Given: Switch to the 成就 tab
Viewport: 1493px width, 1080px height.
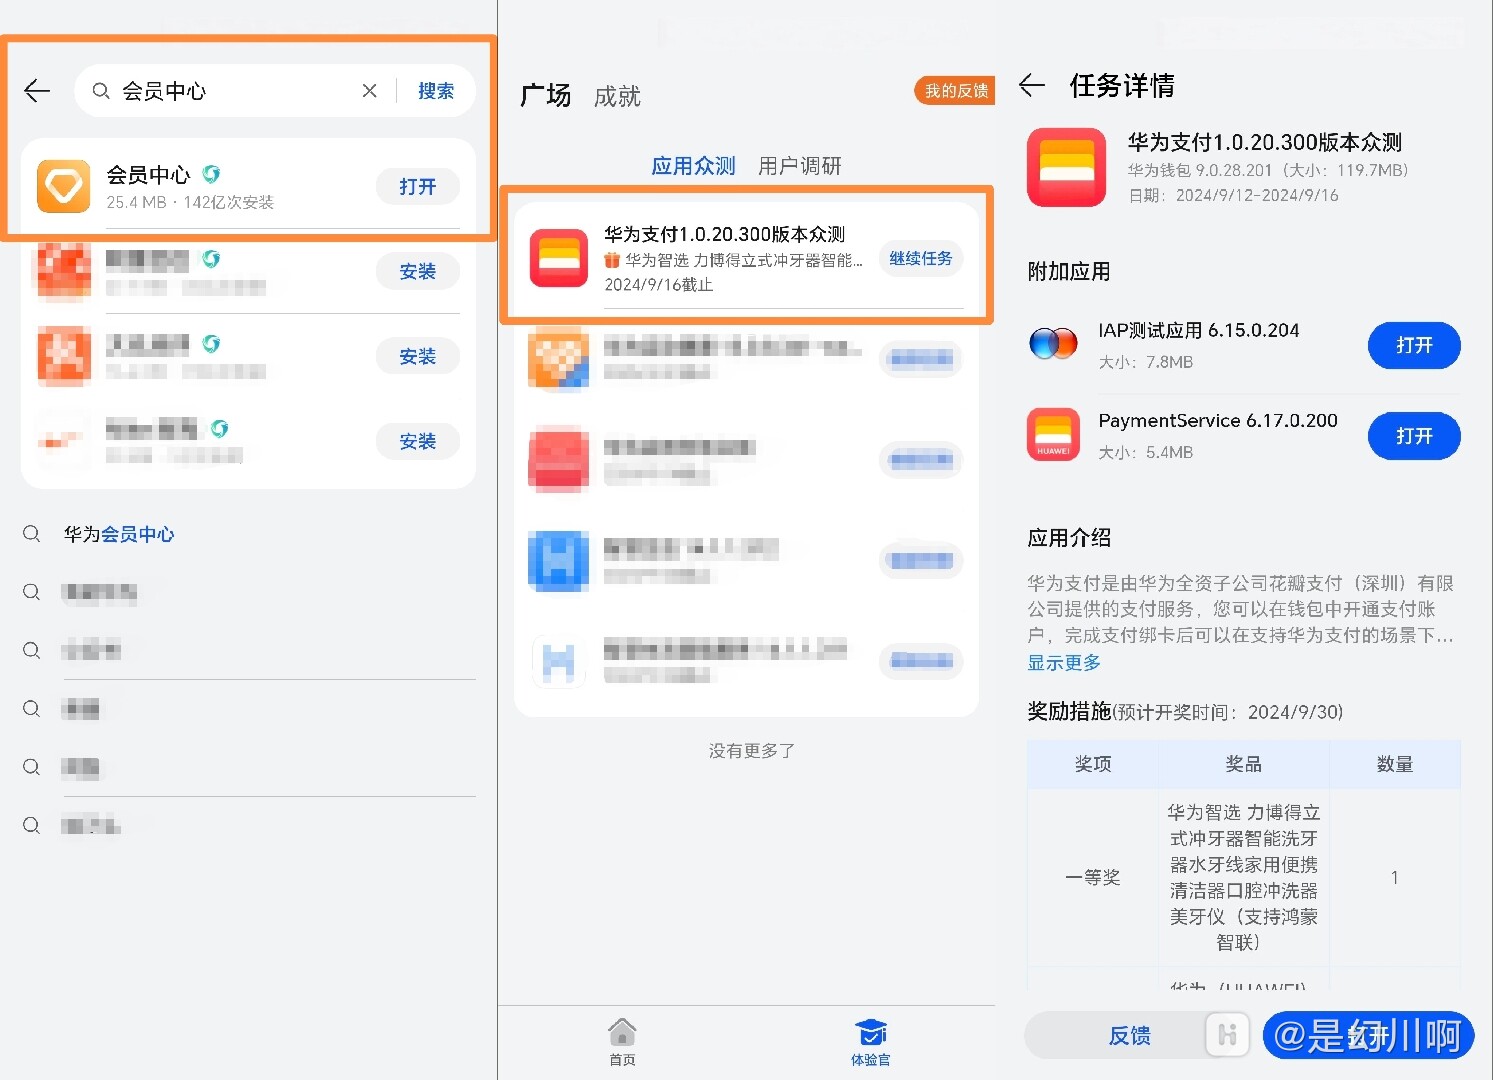Looking at the screenshot, I should tap(617, 96).
